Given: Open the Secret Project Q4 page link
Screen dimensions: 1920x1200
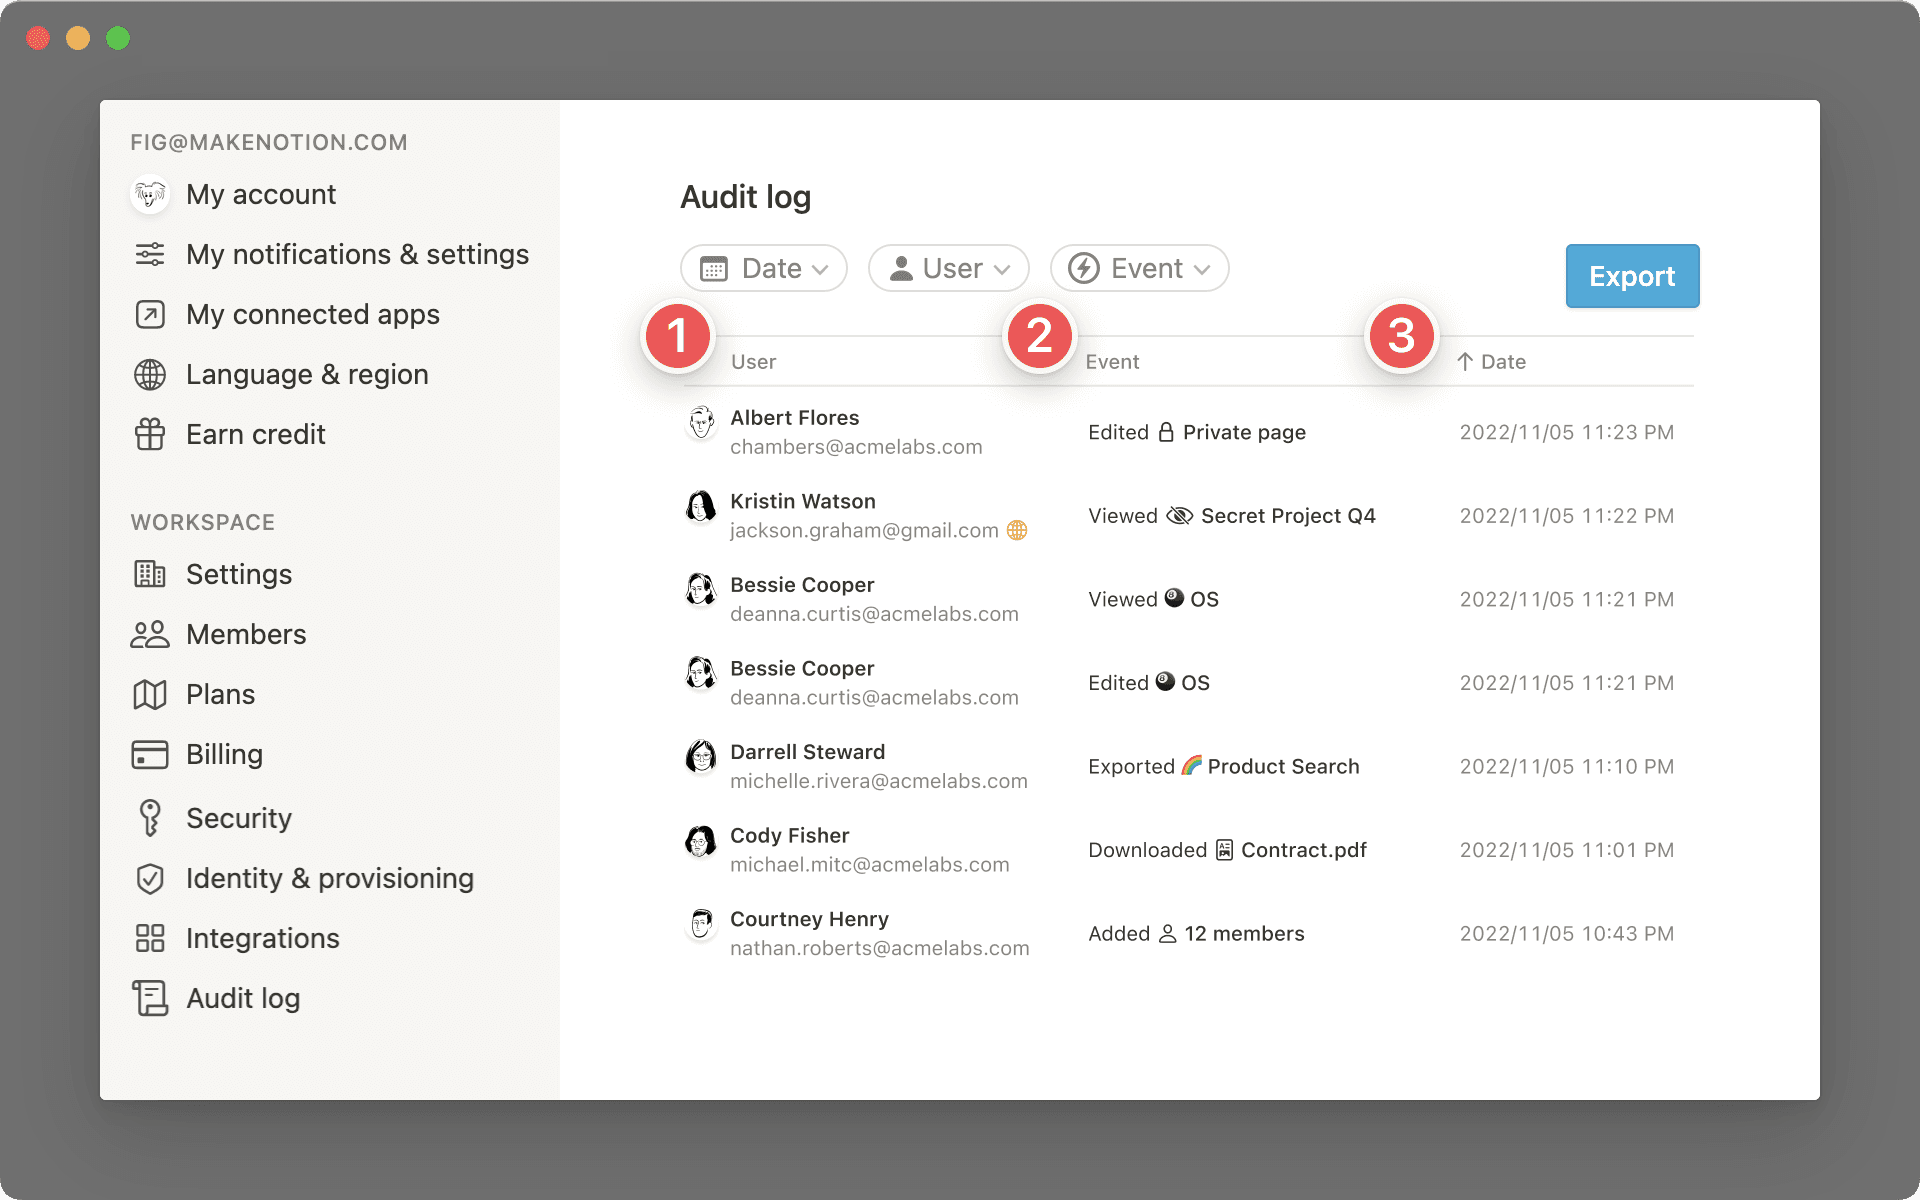Looking at the screenshot, I should 1287,516.
